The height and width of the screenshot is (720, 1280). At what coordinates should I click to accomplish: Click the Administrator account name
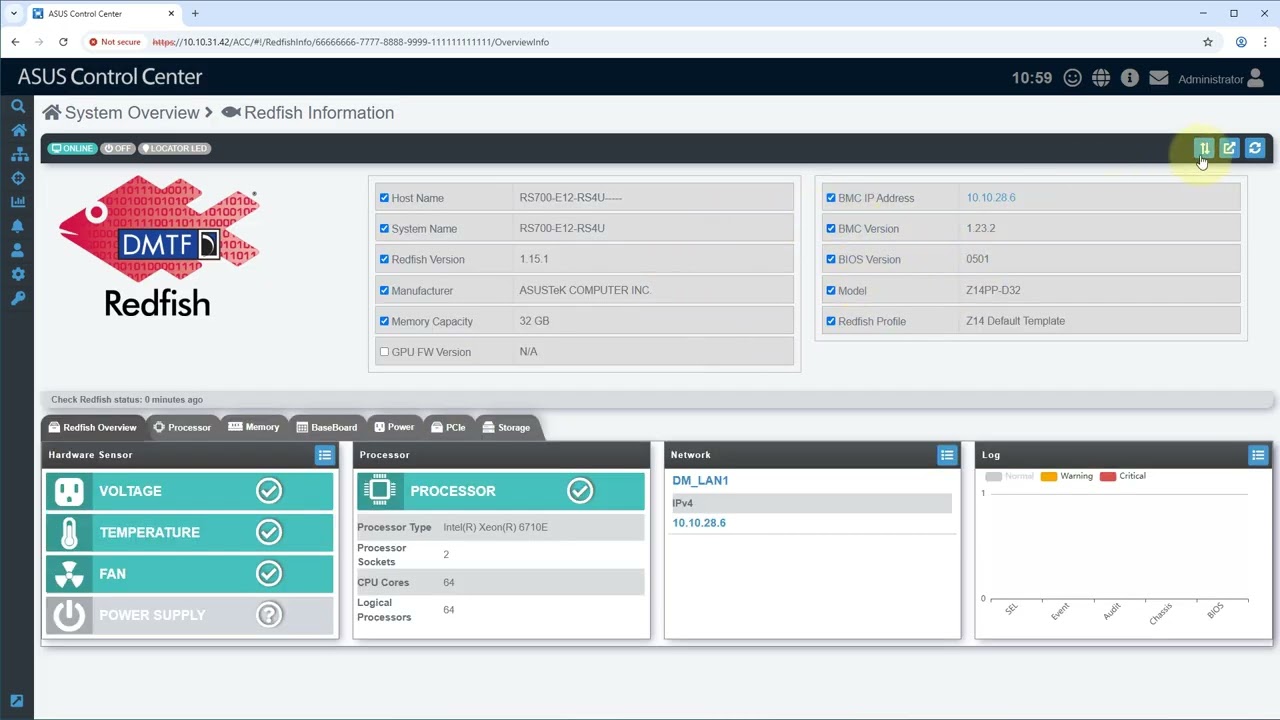pyautogui.click(x=1211, y=79)
